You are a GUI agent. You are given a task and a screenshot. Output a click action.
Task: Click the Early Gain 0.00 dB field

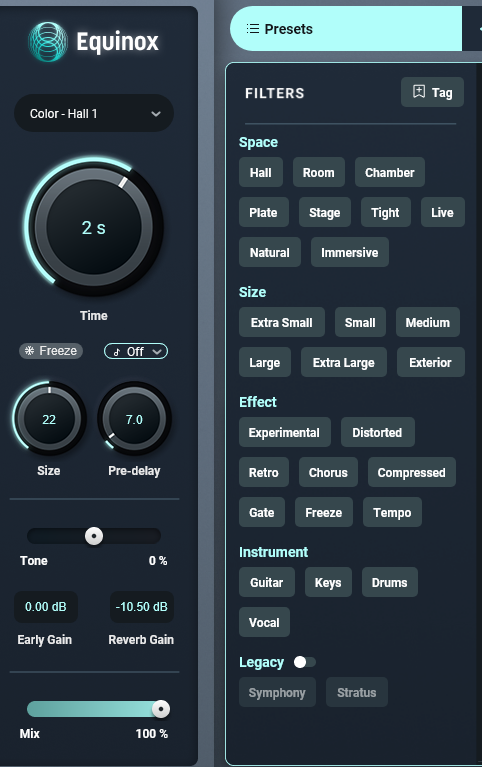click(46, 607)
